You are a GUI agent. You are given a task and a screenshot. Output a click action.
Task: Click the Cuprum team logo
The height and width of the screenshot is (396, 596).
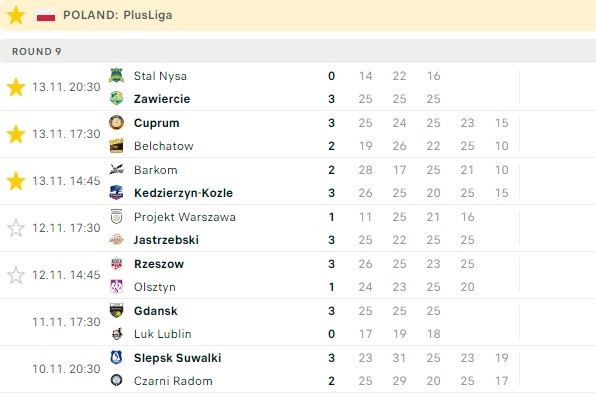pyautogui.click(x=116, y=123)
